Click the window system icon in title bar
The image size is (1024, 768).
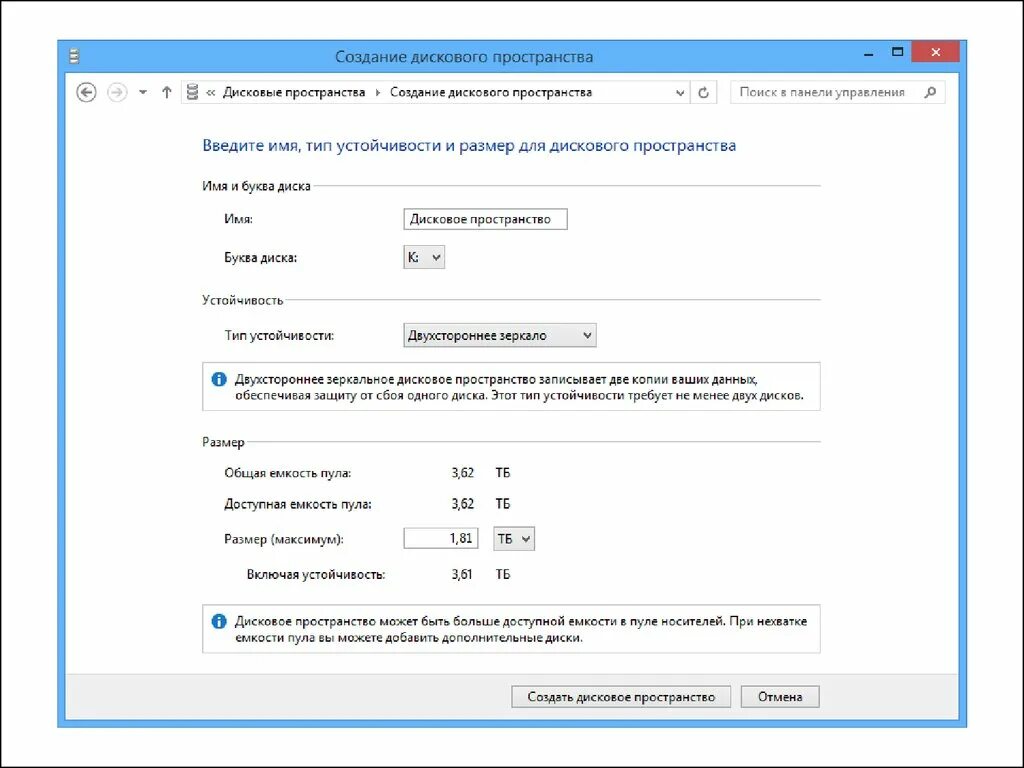tap(74, 56)
